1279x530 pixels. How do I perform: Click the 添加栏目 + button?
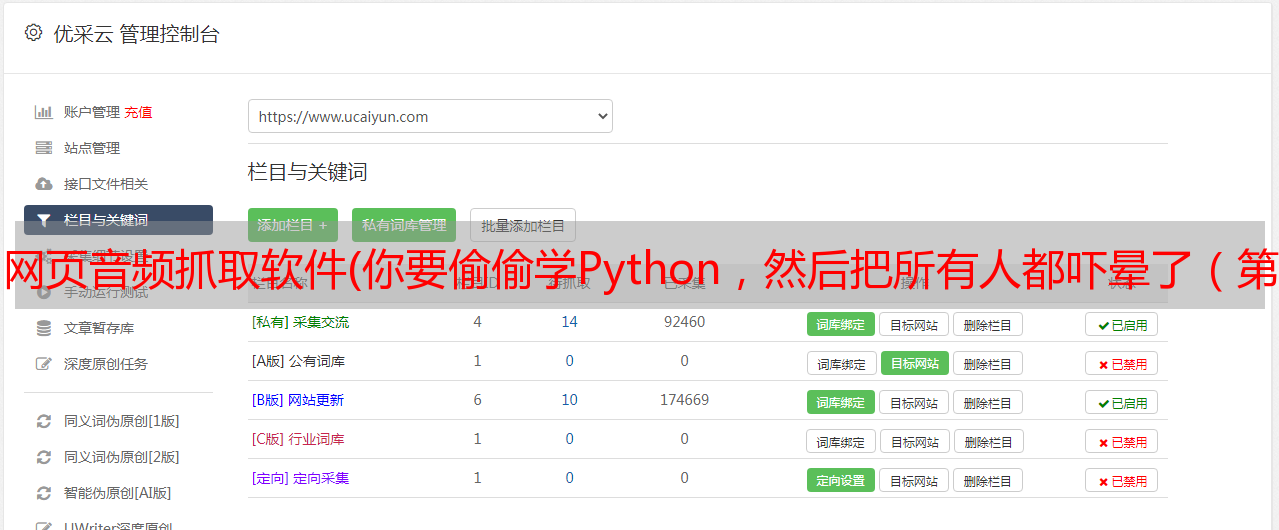click(x=293, y=225)
